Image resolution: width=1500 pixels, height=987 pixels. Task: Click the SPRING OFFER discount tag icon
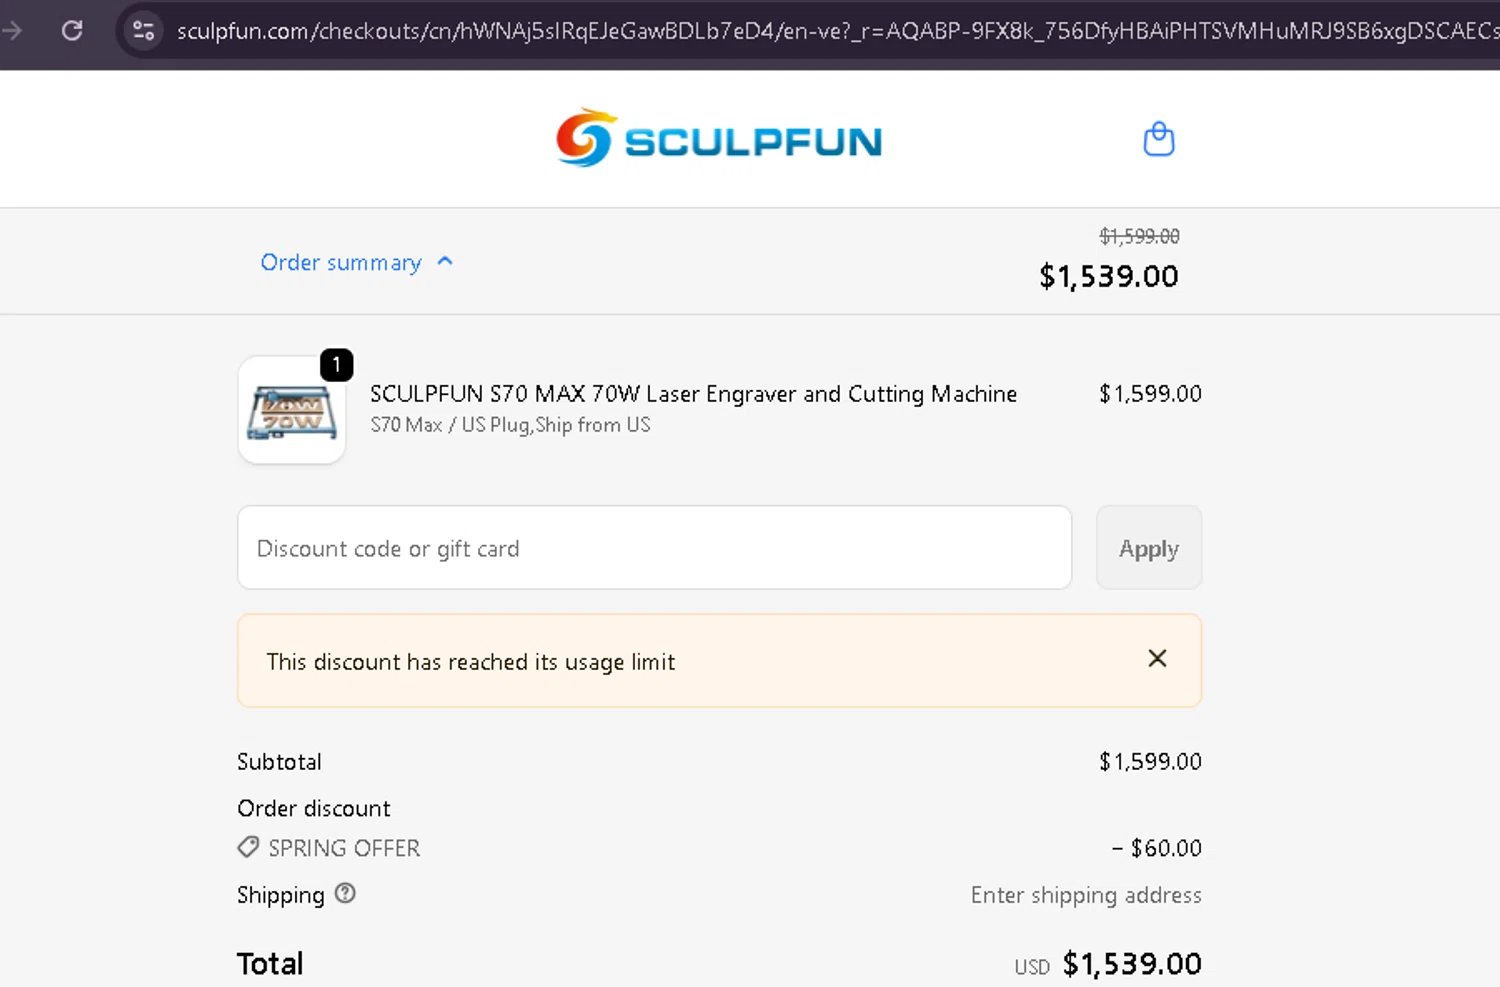[x=248, y=847]
